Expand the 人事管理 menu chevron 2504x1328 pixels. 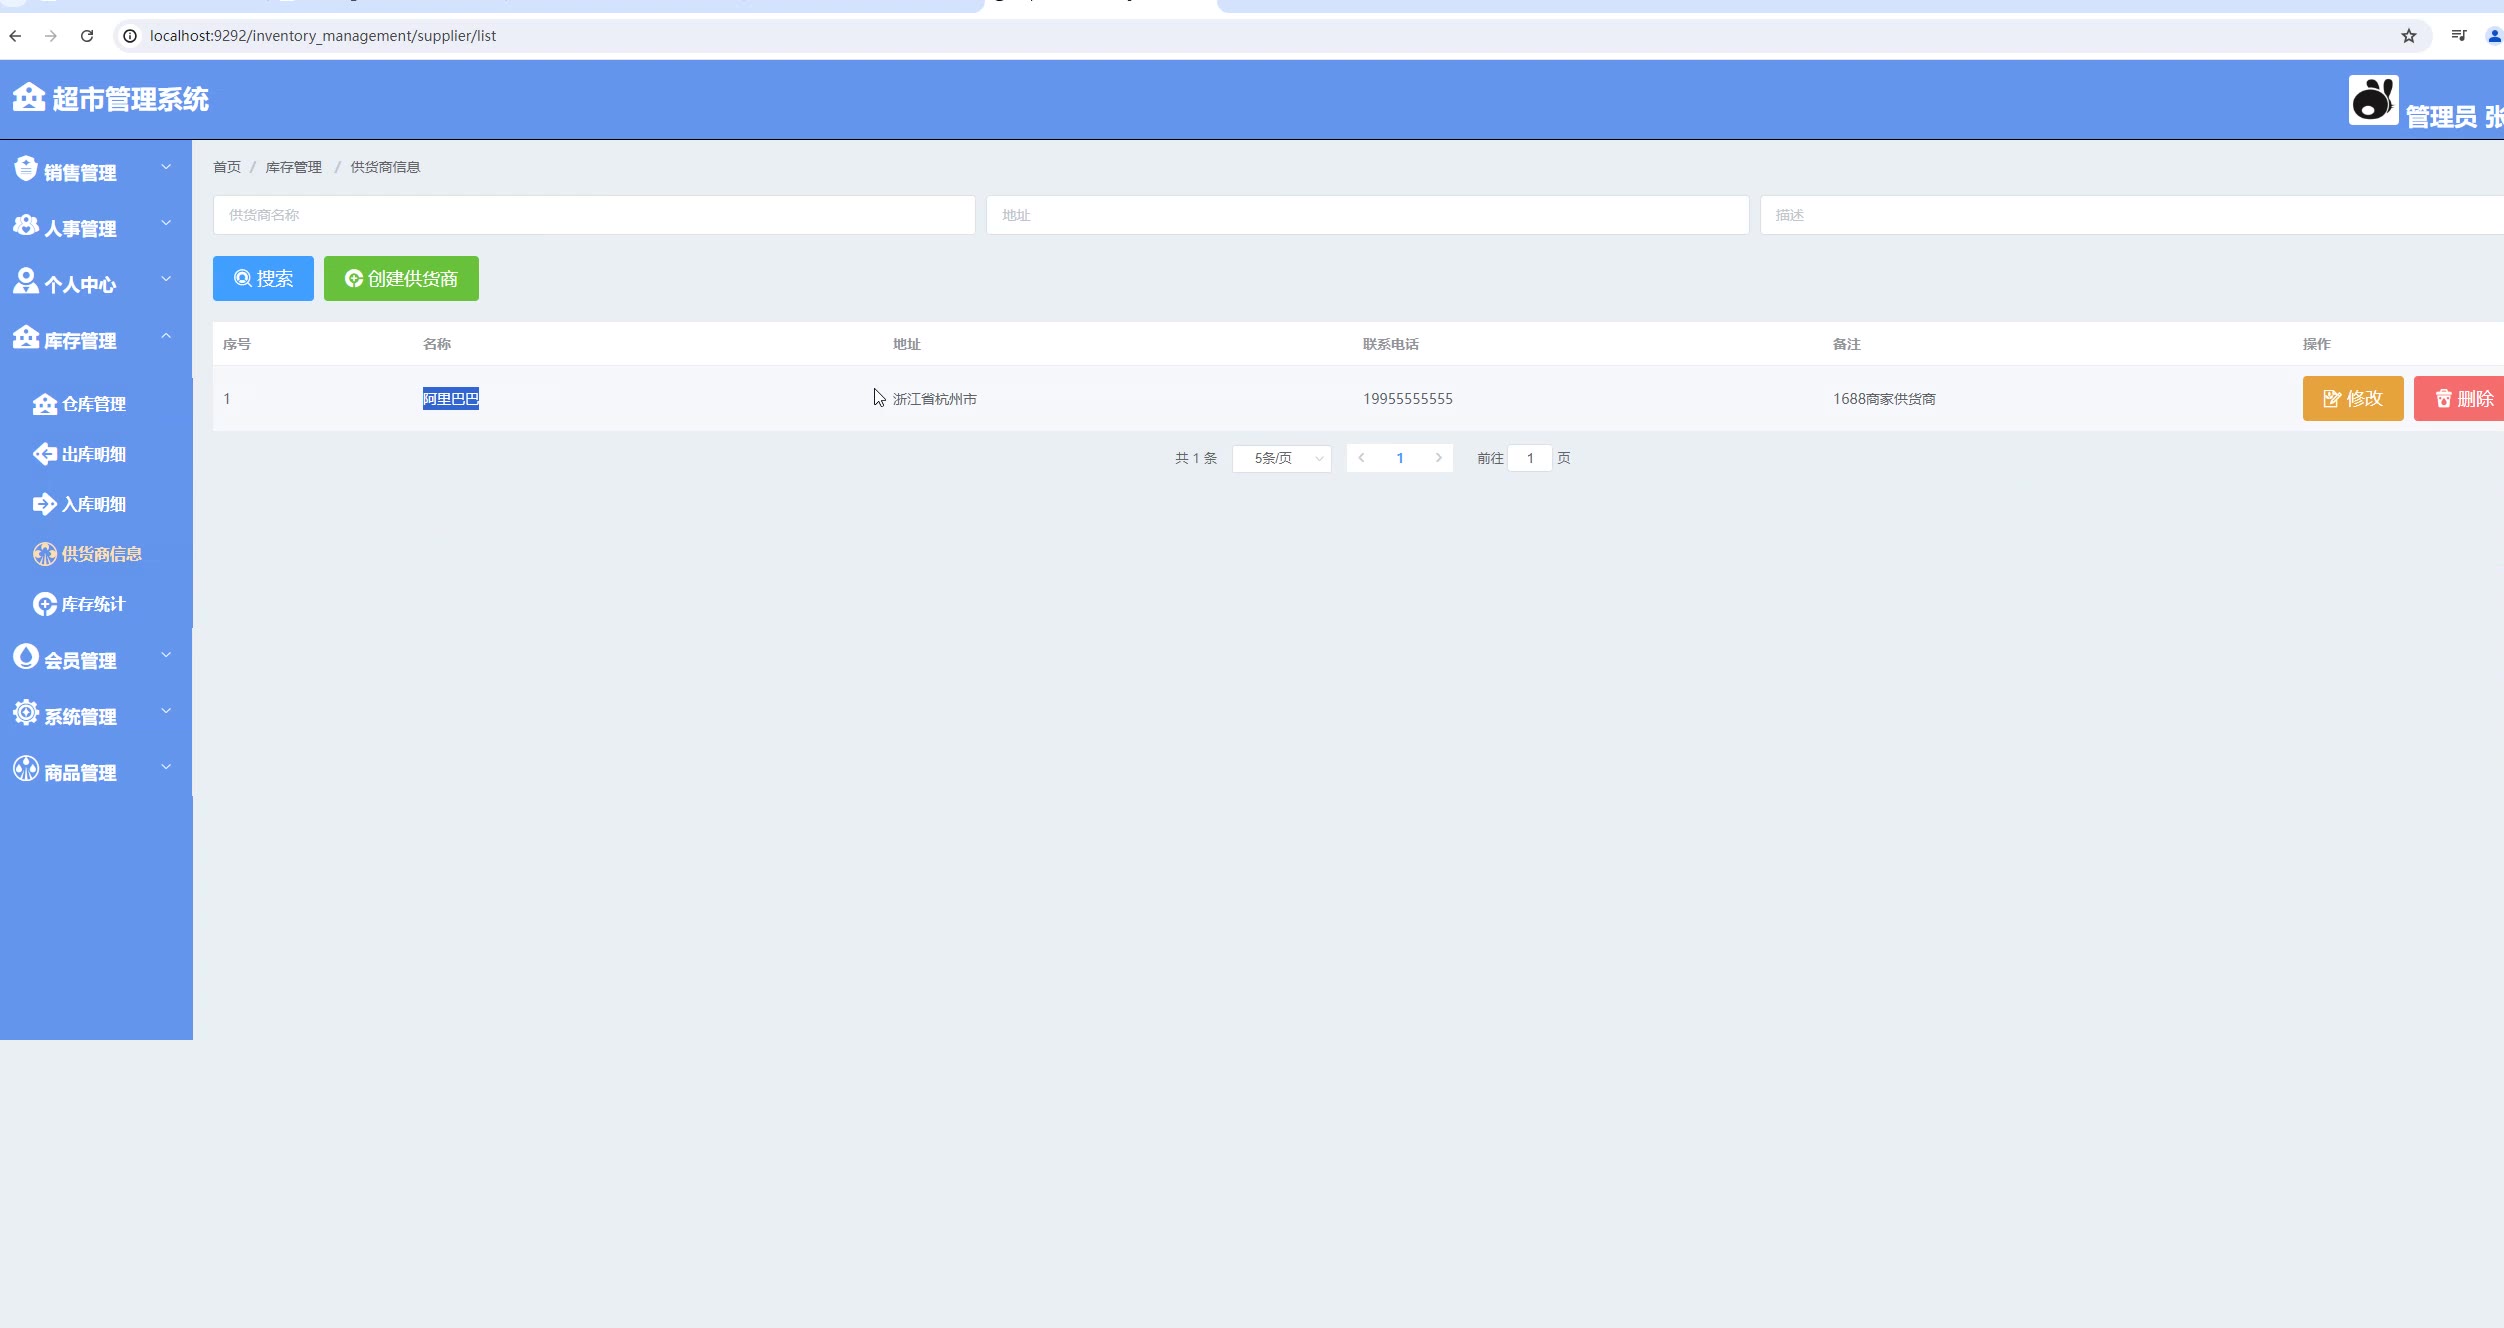166,224
